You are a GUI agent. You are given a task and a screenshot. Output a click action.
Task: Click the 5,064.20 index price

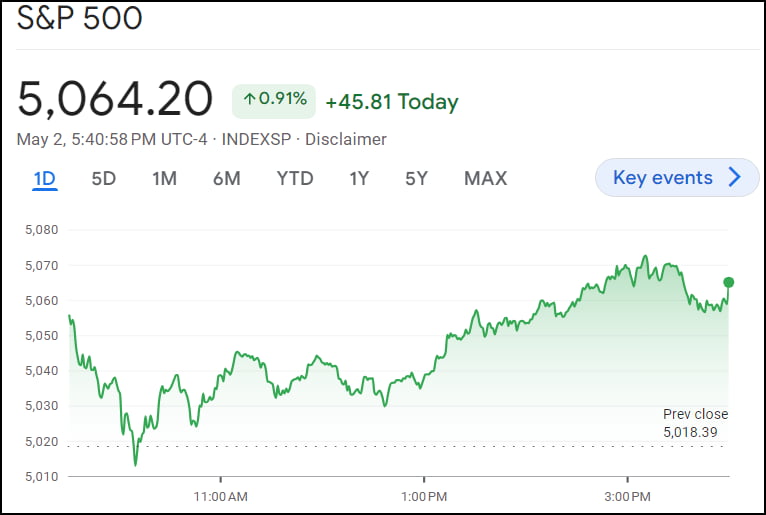tap(115, 99)
